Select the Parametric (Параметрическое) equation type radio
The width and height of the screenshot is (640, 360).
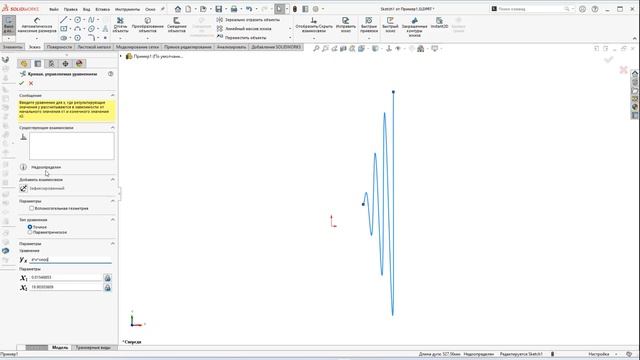tap(30, 232)
